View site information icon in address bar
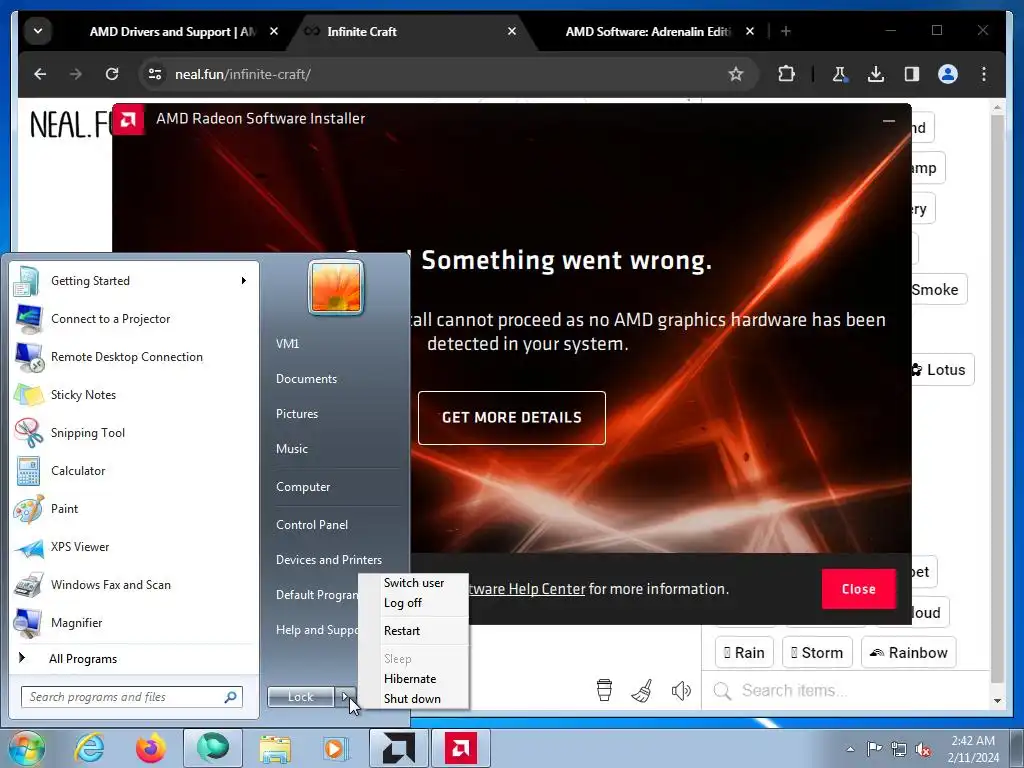 155,74
